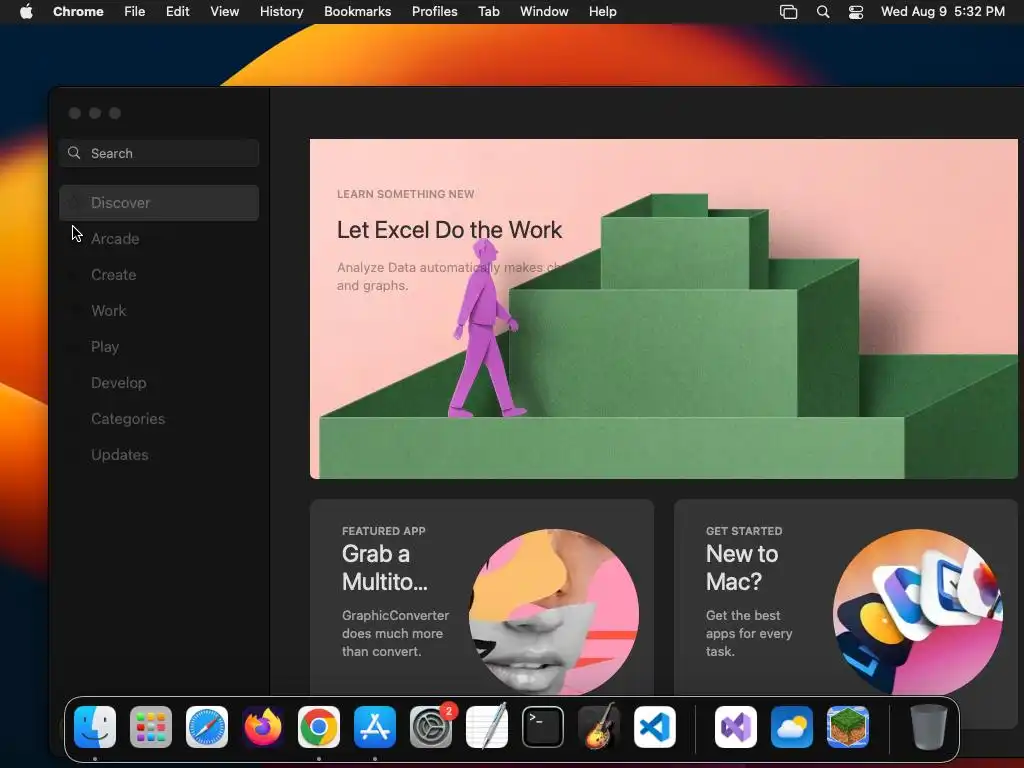1024x768 pixels.
Task: Open the Apple menu
Action: click(x=26, y=12)
